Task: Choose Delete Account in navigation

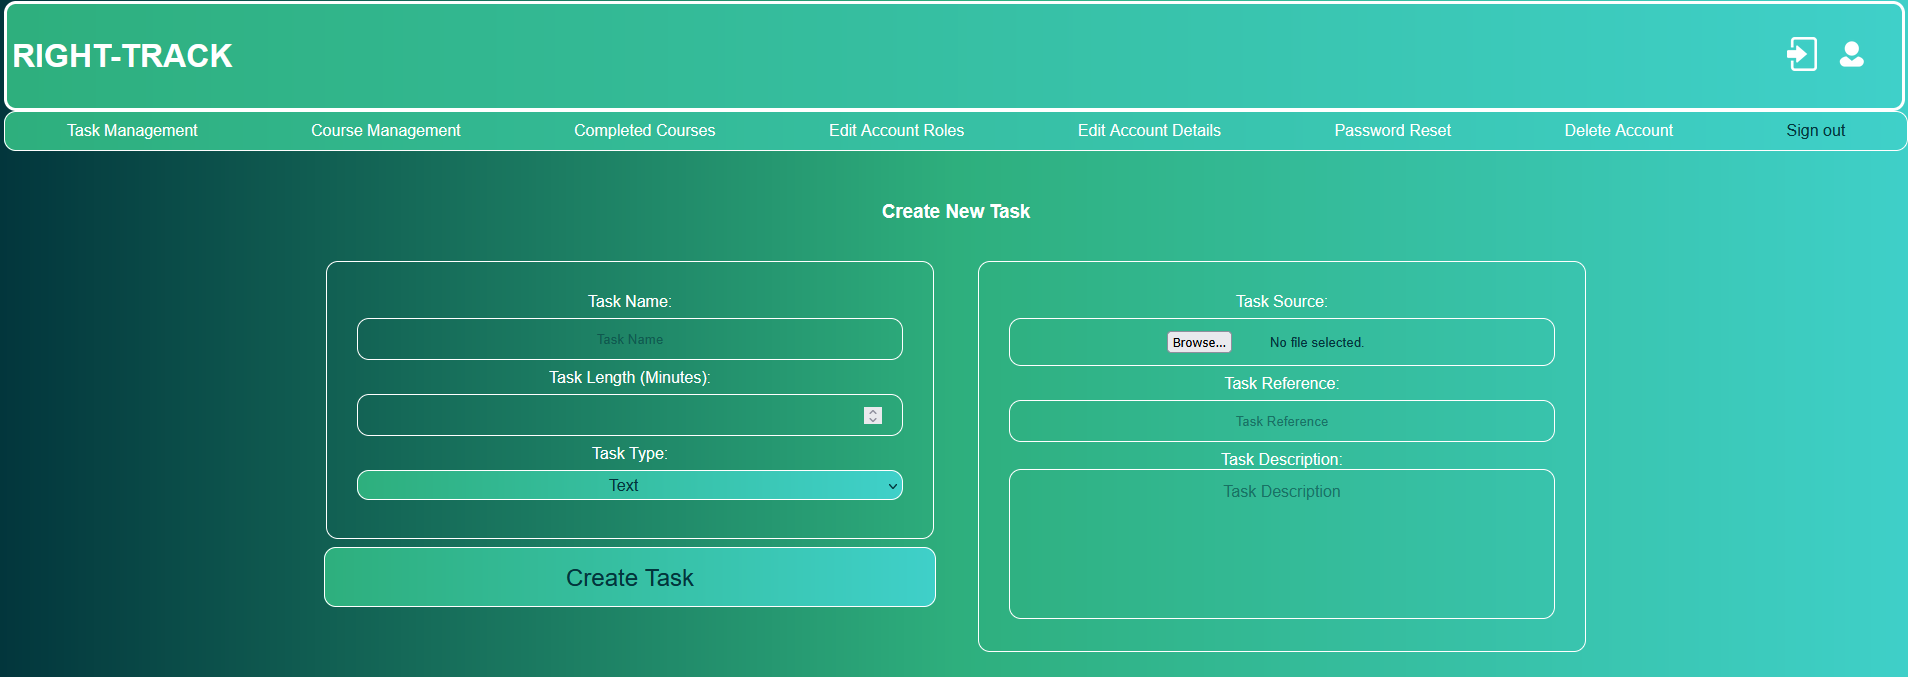Action: point(1618,130)
